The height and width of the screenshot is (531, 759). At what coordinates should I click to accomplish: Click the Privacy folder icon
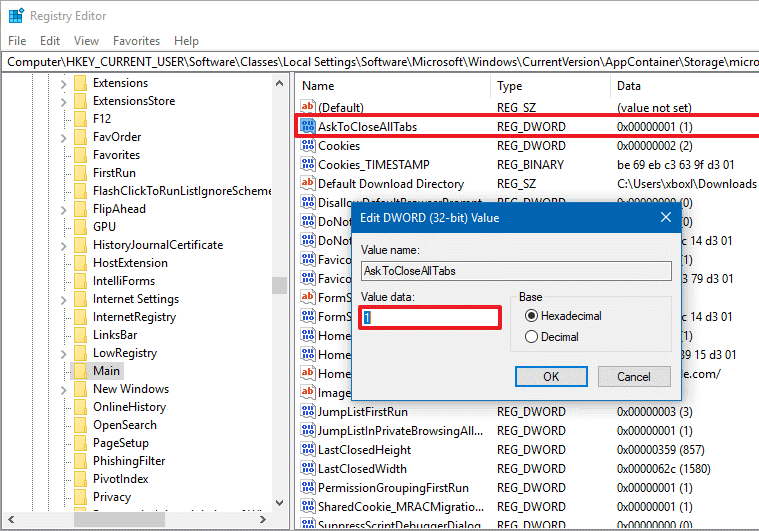click(80, 497)
